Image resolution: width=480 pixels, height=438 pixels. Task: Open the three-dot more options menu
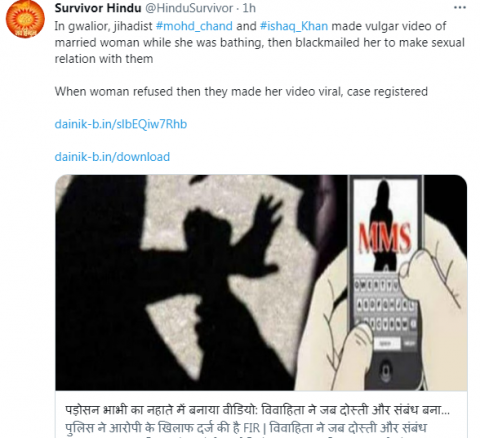coord(460,7)
